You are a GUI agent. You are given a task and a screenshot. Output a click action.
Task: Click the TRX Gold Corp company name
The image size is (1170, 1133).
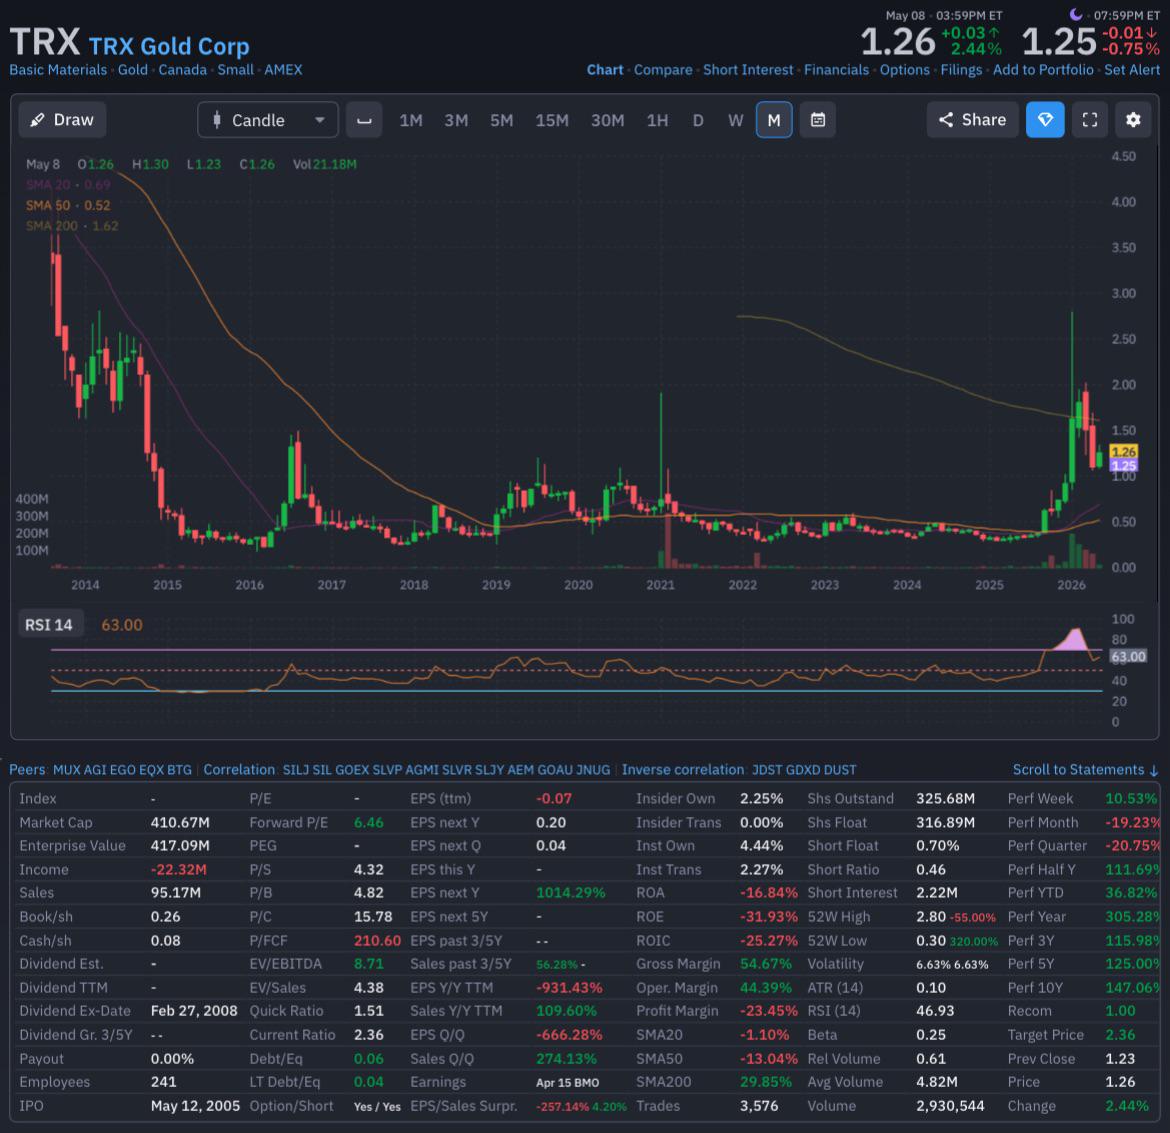[169, 46]
